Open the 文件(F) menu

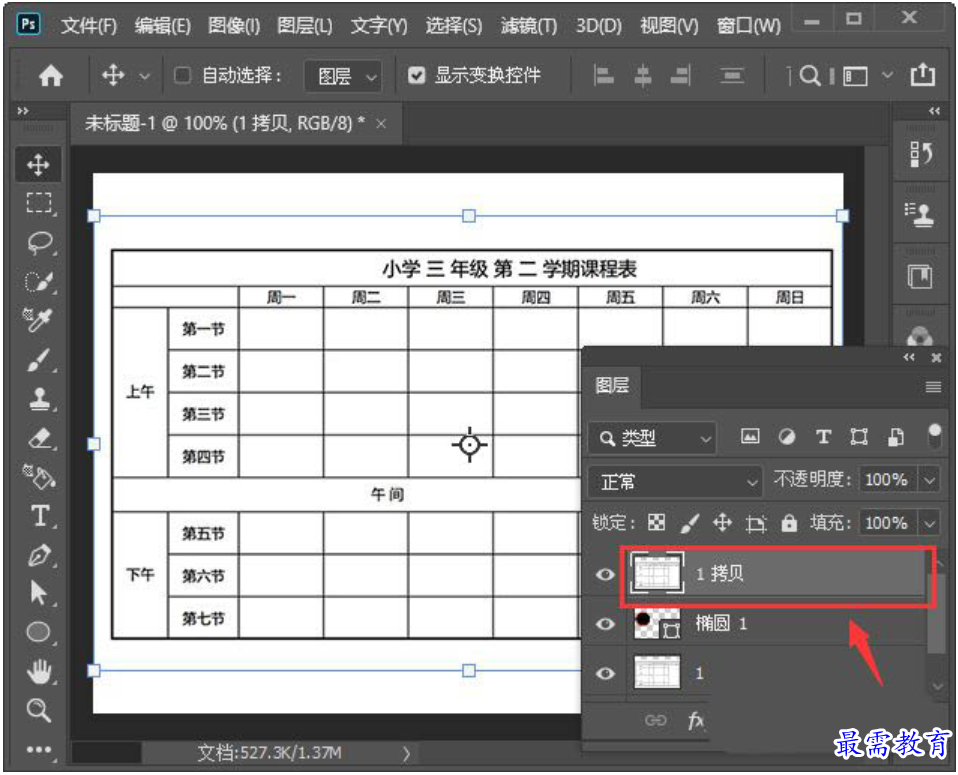pos(89,26)
